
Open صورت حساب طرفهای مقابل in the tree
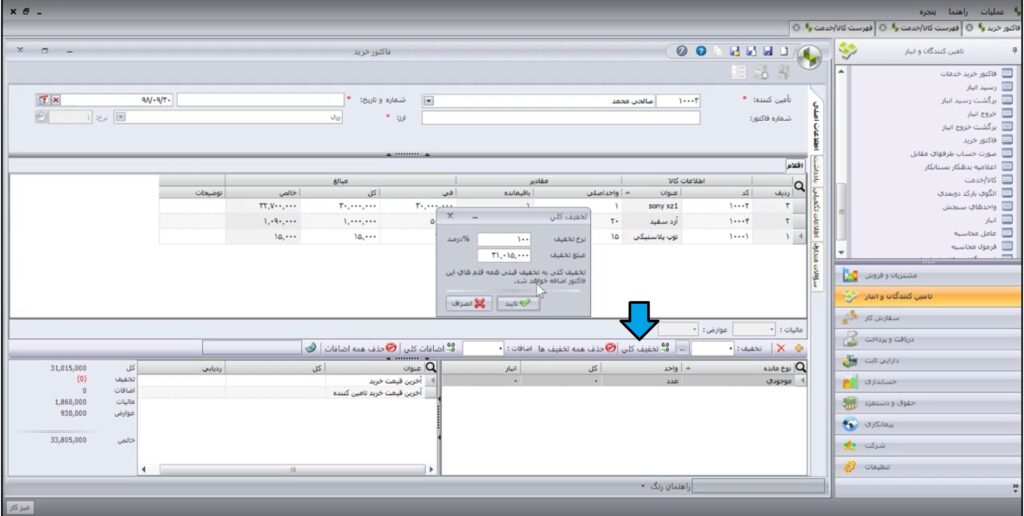(x=955, y=153)
